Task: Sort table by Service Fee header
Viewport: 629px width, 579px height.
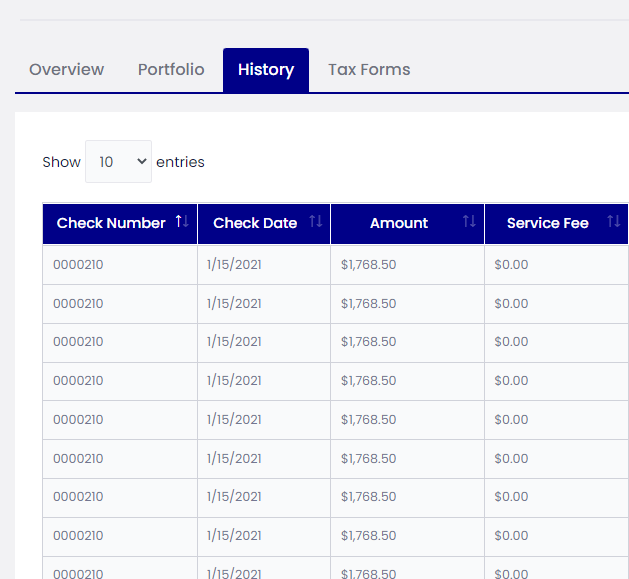Action: pos(547,223)
